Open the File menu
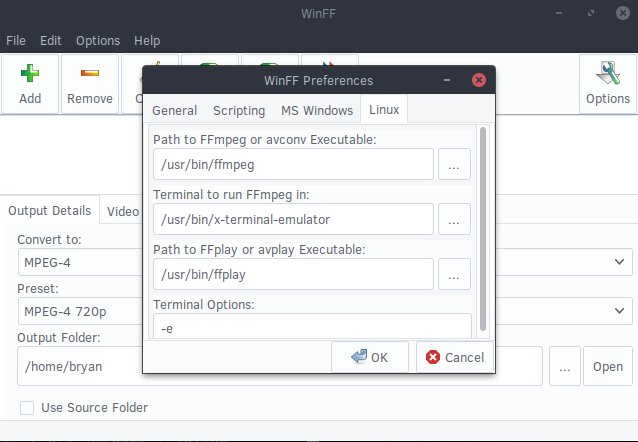The height and width of the screenshot is (442, 638). 16,41
